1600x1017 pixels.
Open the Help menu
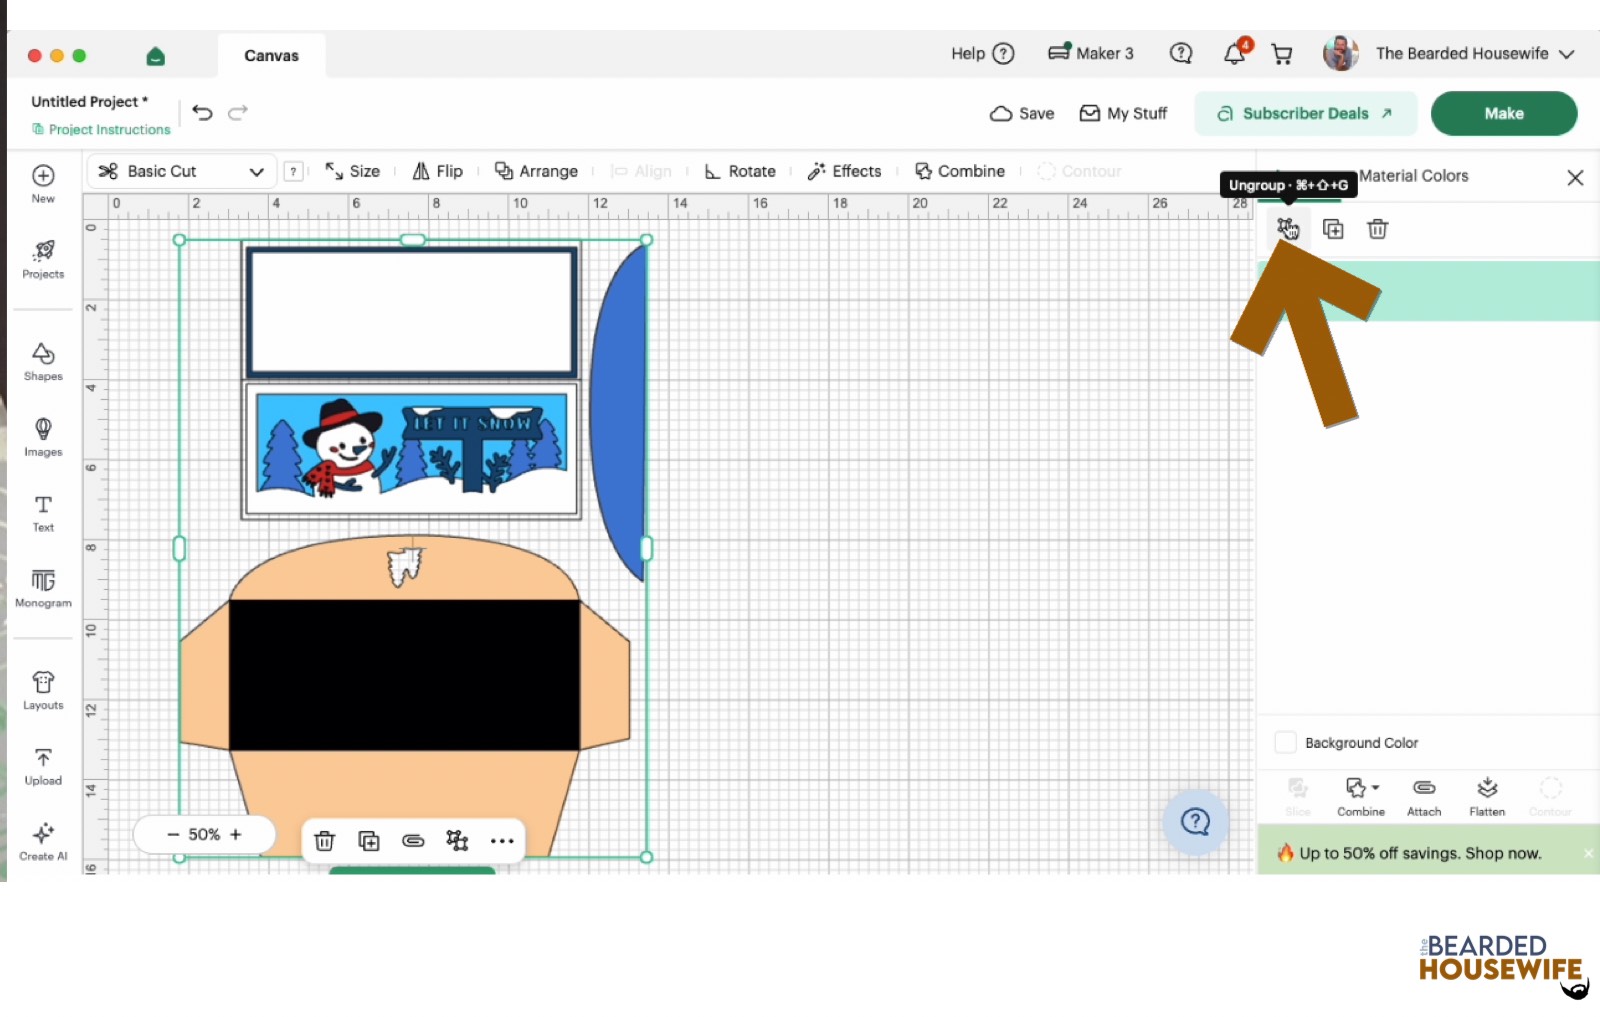pyautogui.click(x=982, y=53)
